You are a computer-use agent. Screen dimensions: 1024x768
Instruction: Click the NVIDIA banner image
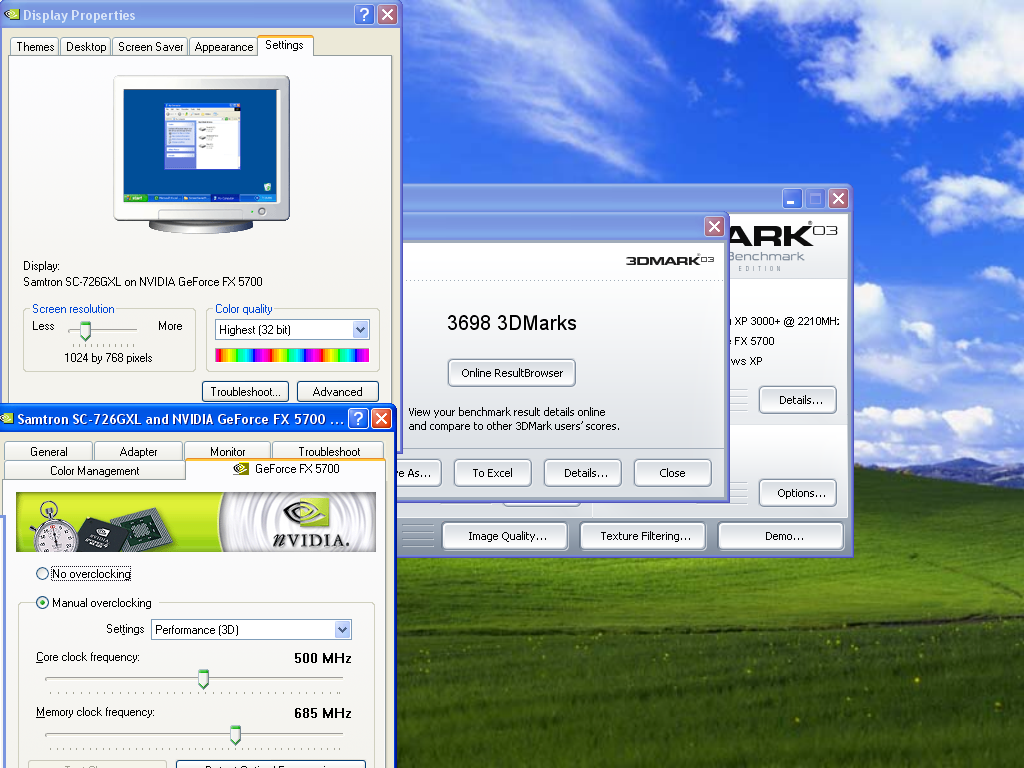[x=196, y=522]
